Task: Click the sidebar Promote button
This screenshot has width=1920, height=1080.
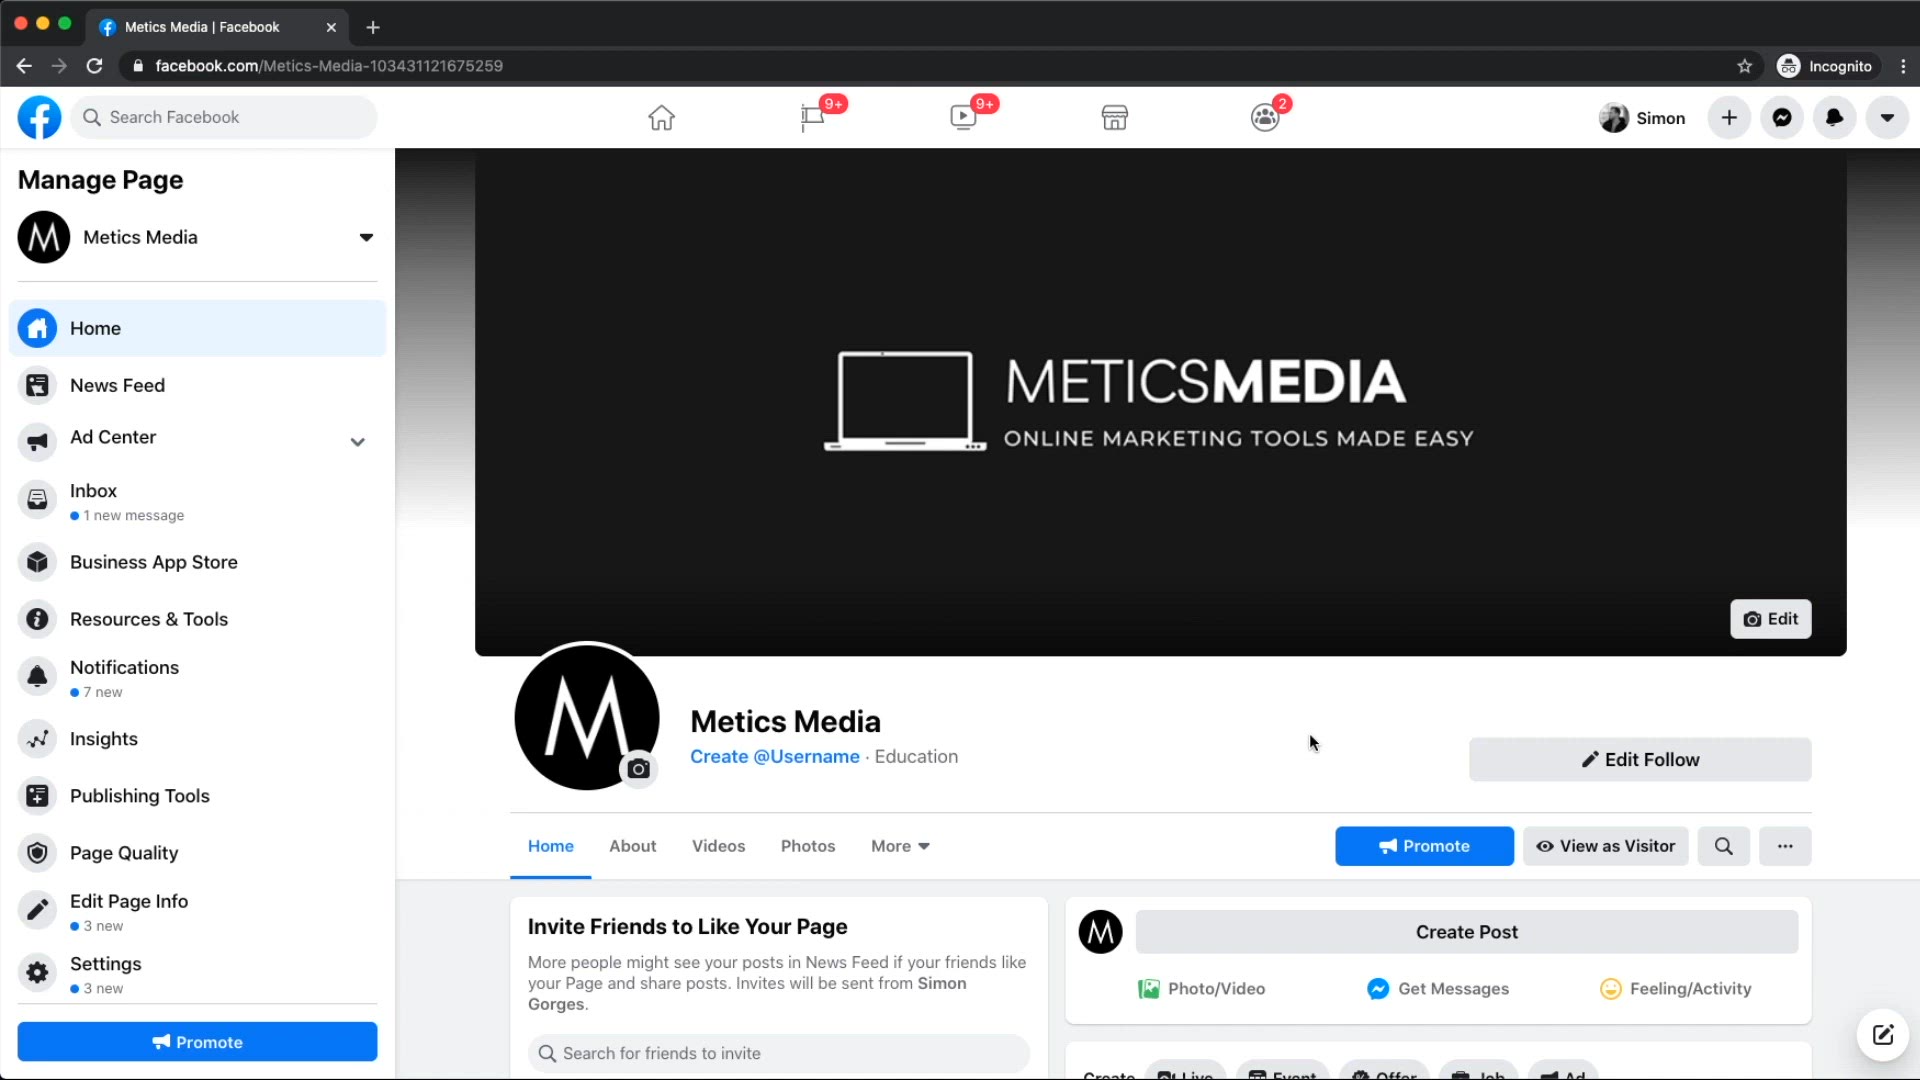Action: 197,1042
